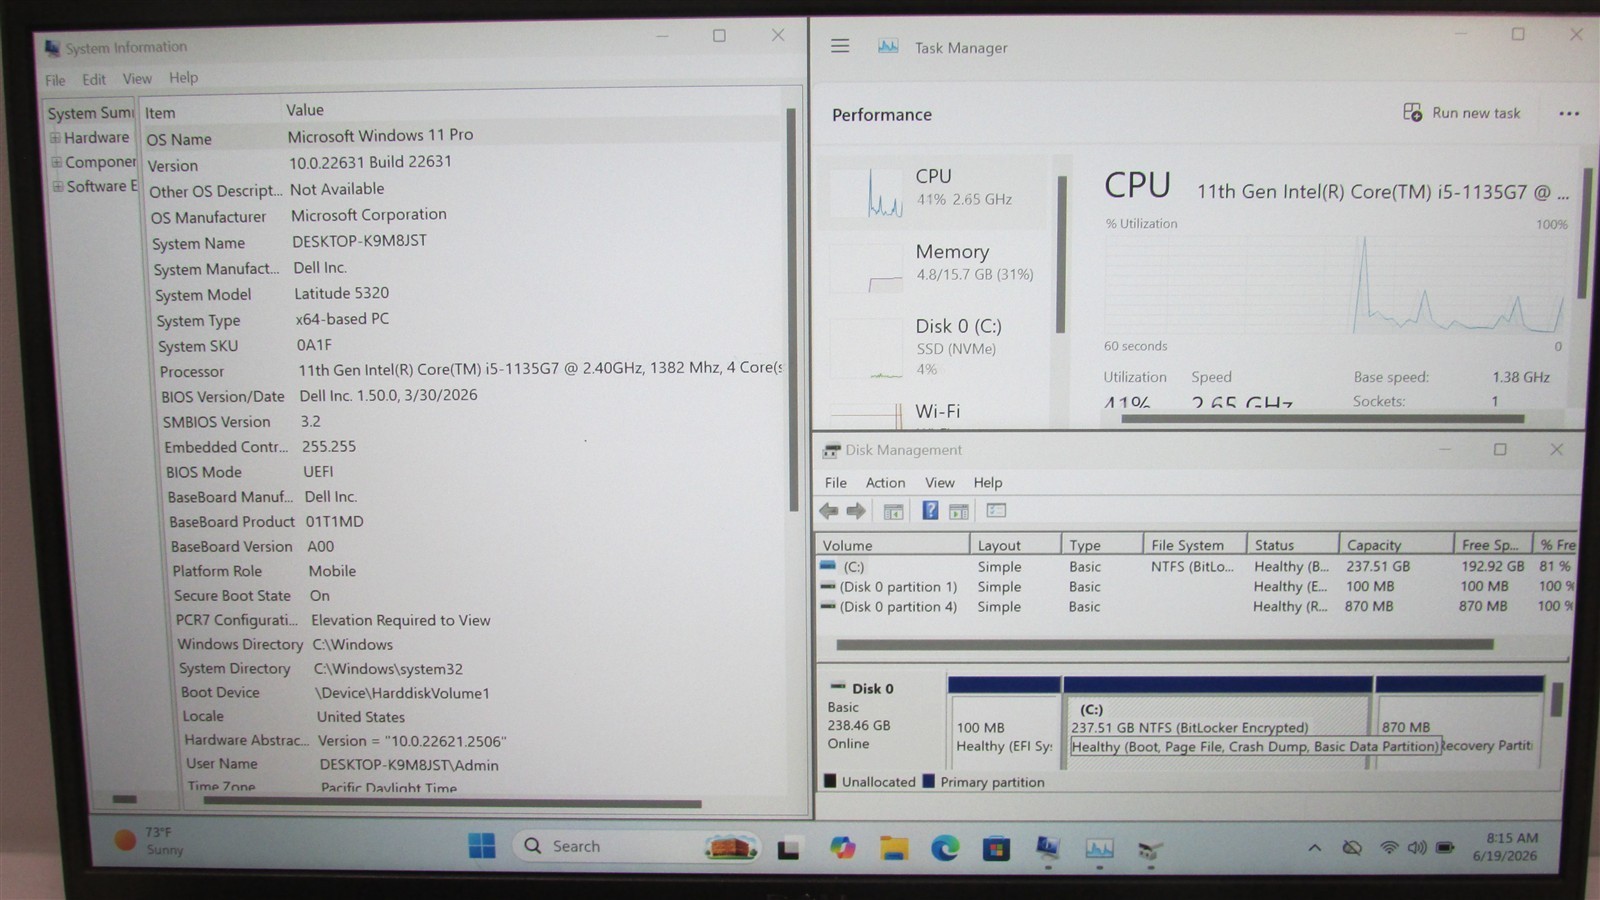1600x900 pixels.
Task: Open Windows Start menu
Action: click(x=482, y=846)
